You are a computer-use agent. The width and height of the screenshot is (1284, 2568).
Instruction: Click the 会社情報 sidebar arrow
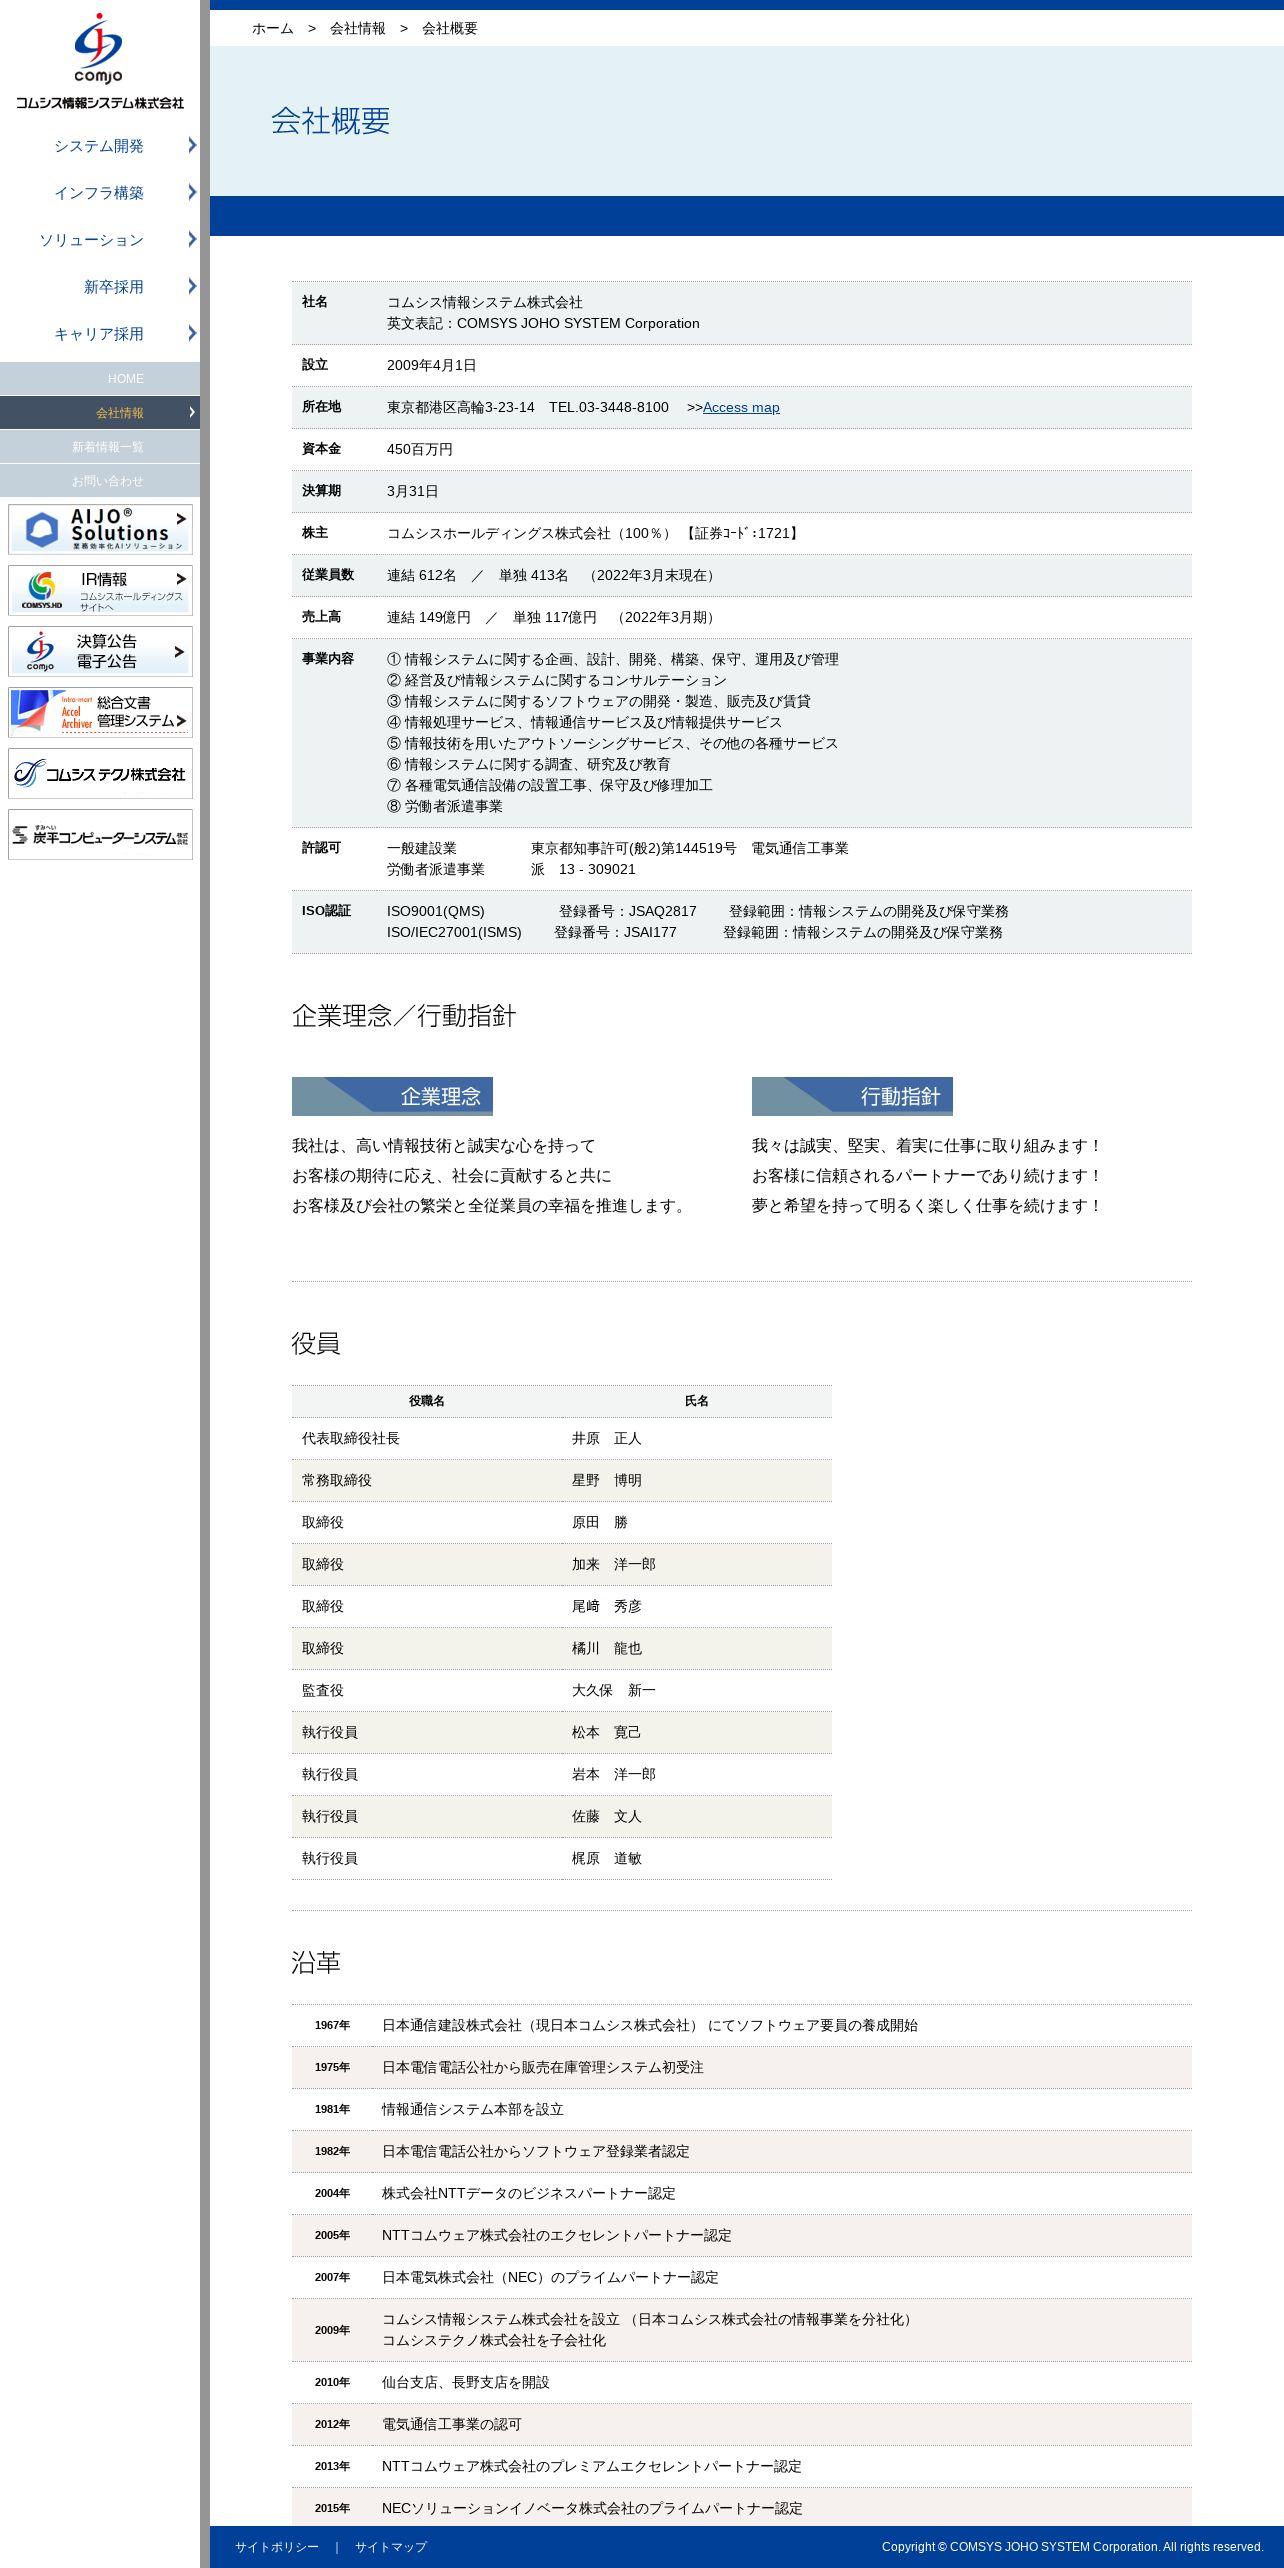192,412
